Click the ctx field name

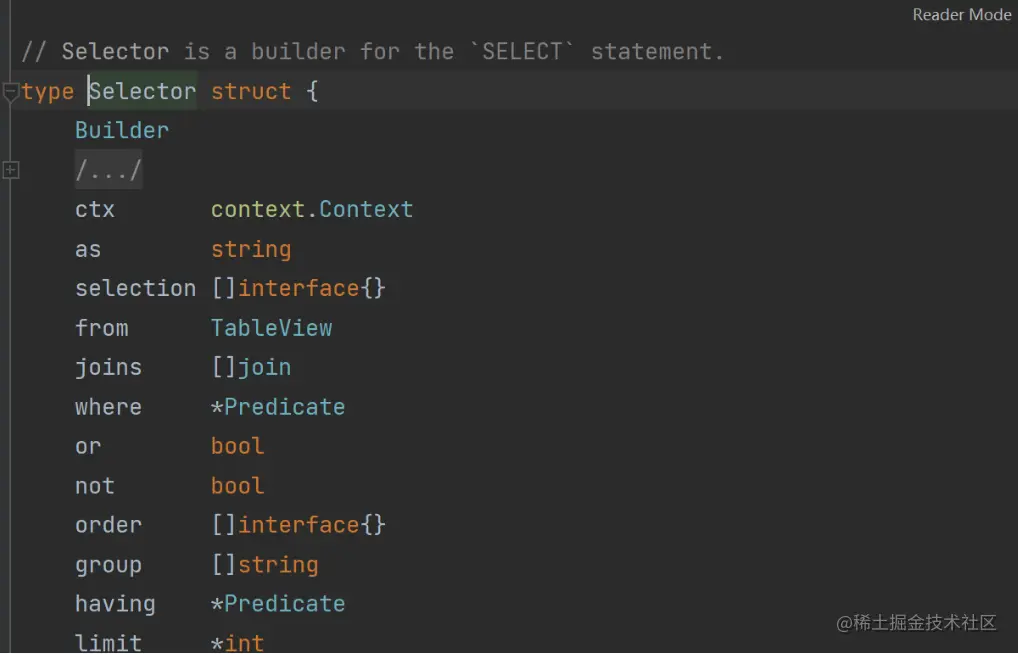[95, 210]
